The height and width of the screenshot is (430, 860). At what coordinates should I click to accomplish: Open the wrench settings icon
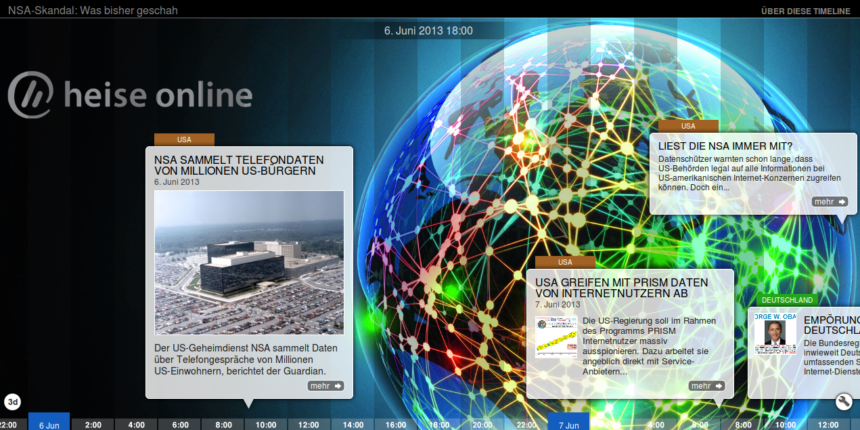[x=845, y=401]
